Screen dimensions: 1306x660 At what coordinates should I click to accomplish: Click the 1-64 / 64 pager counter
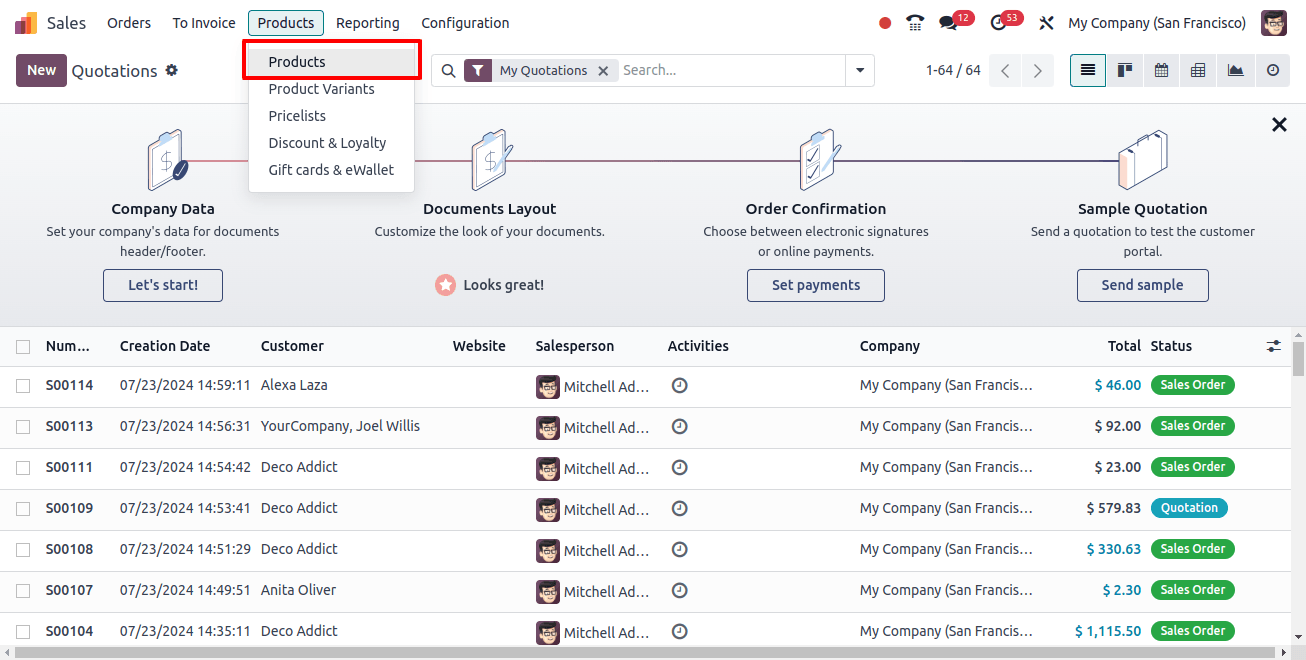(x=953, y=71)
